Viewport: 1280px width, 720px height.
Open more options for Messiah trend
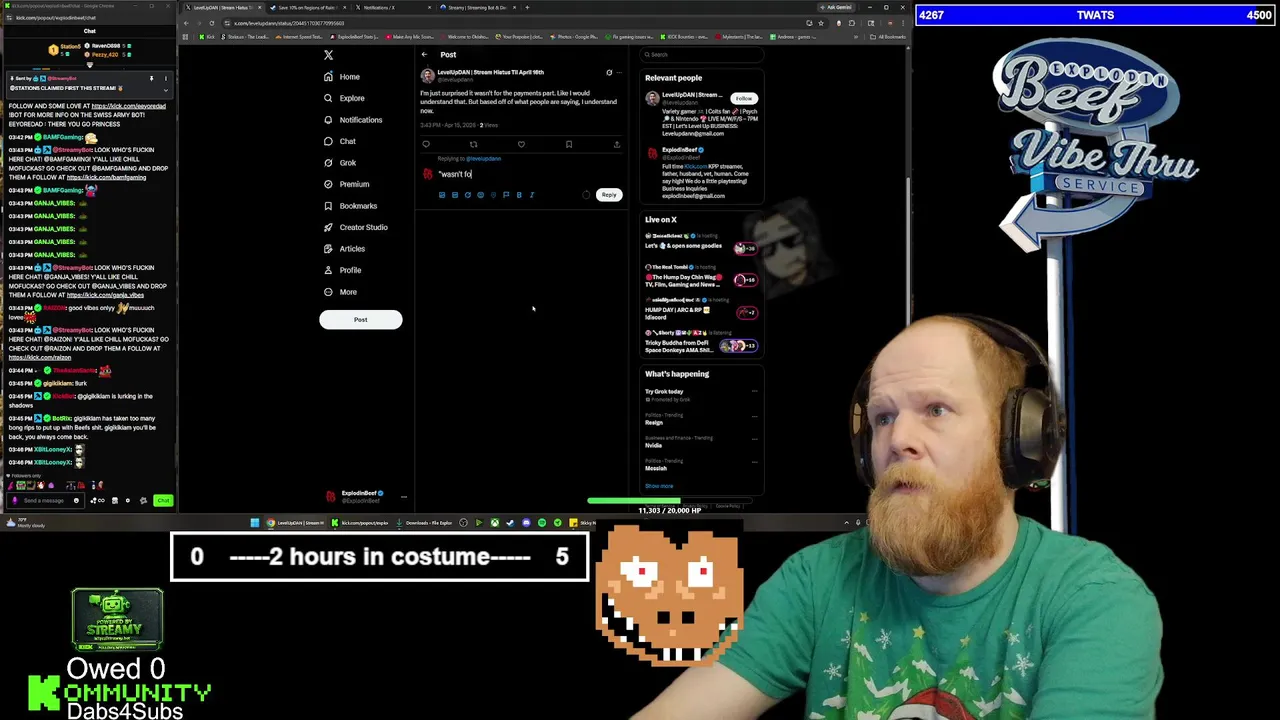pos(754,461)
